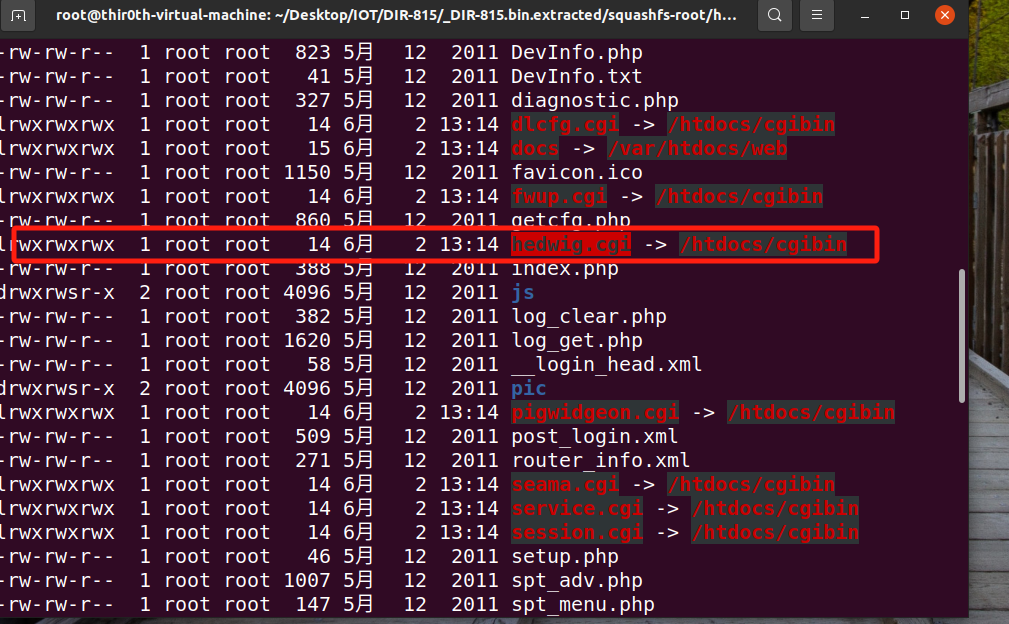Click the hedwig.cgi symlink name
Image resolution: width=1009 pixels, height=624 pixels.
click(x=571, y=244)
